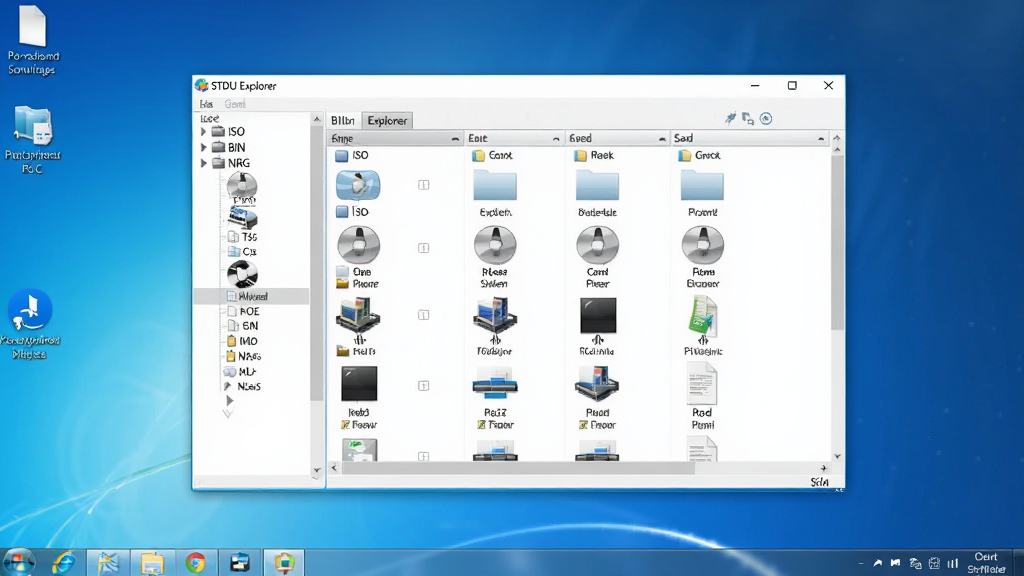
Task: Open the Reek folder row
Action: point(594,155)
